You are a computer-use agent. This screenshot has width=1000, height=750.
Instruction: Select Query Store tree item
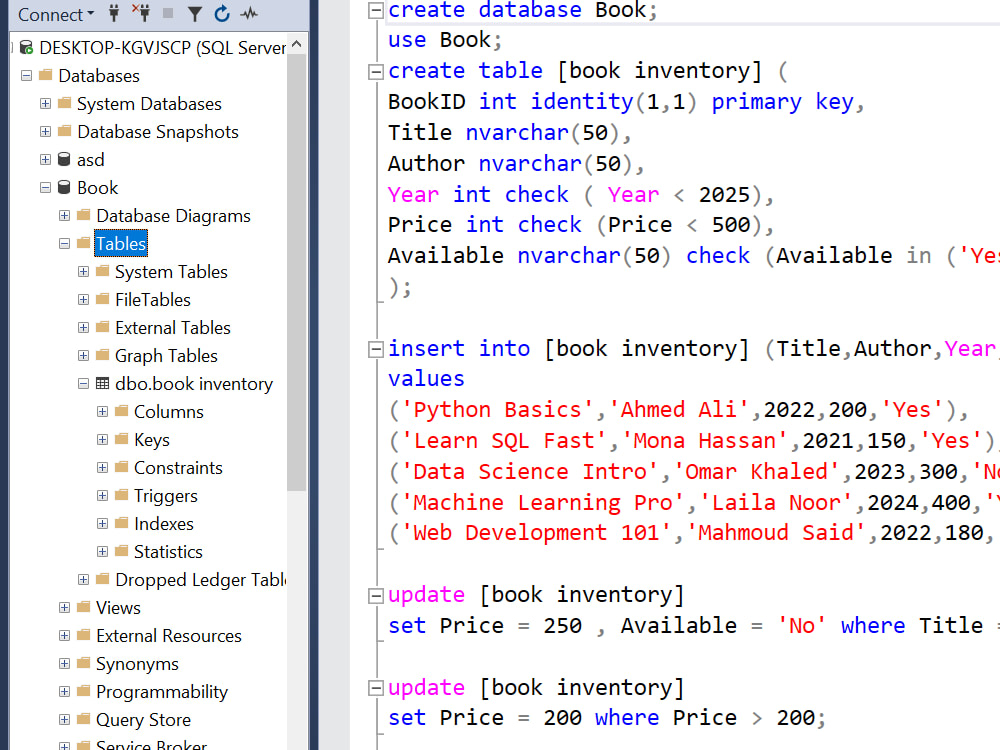[143, 720]
